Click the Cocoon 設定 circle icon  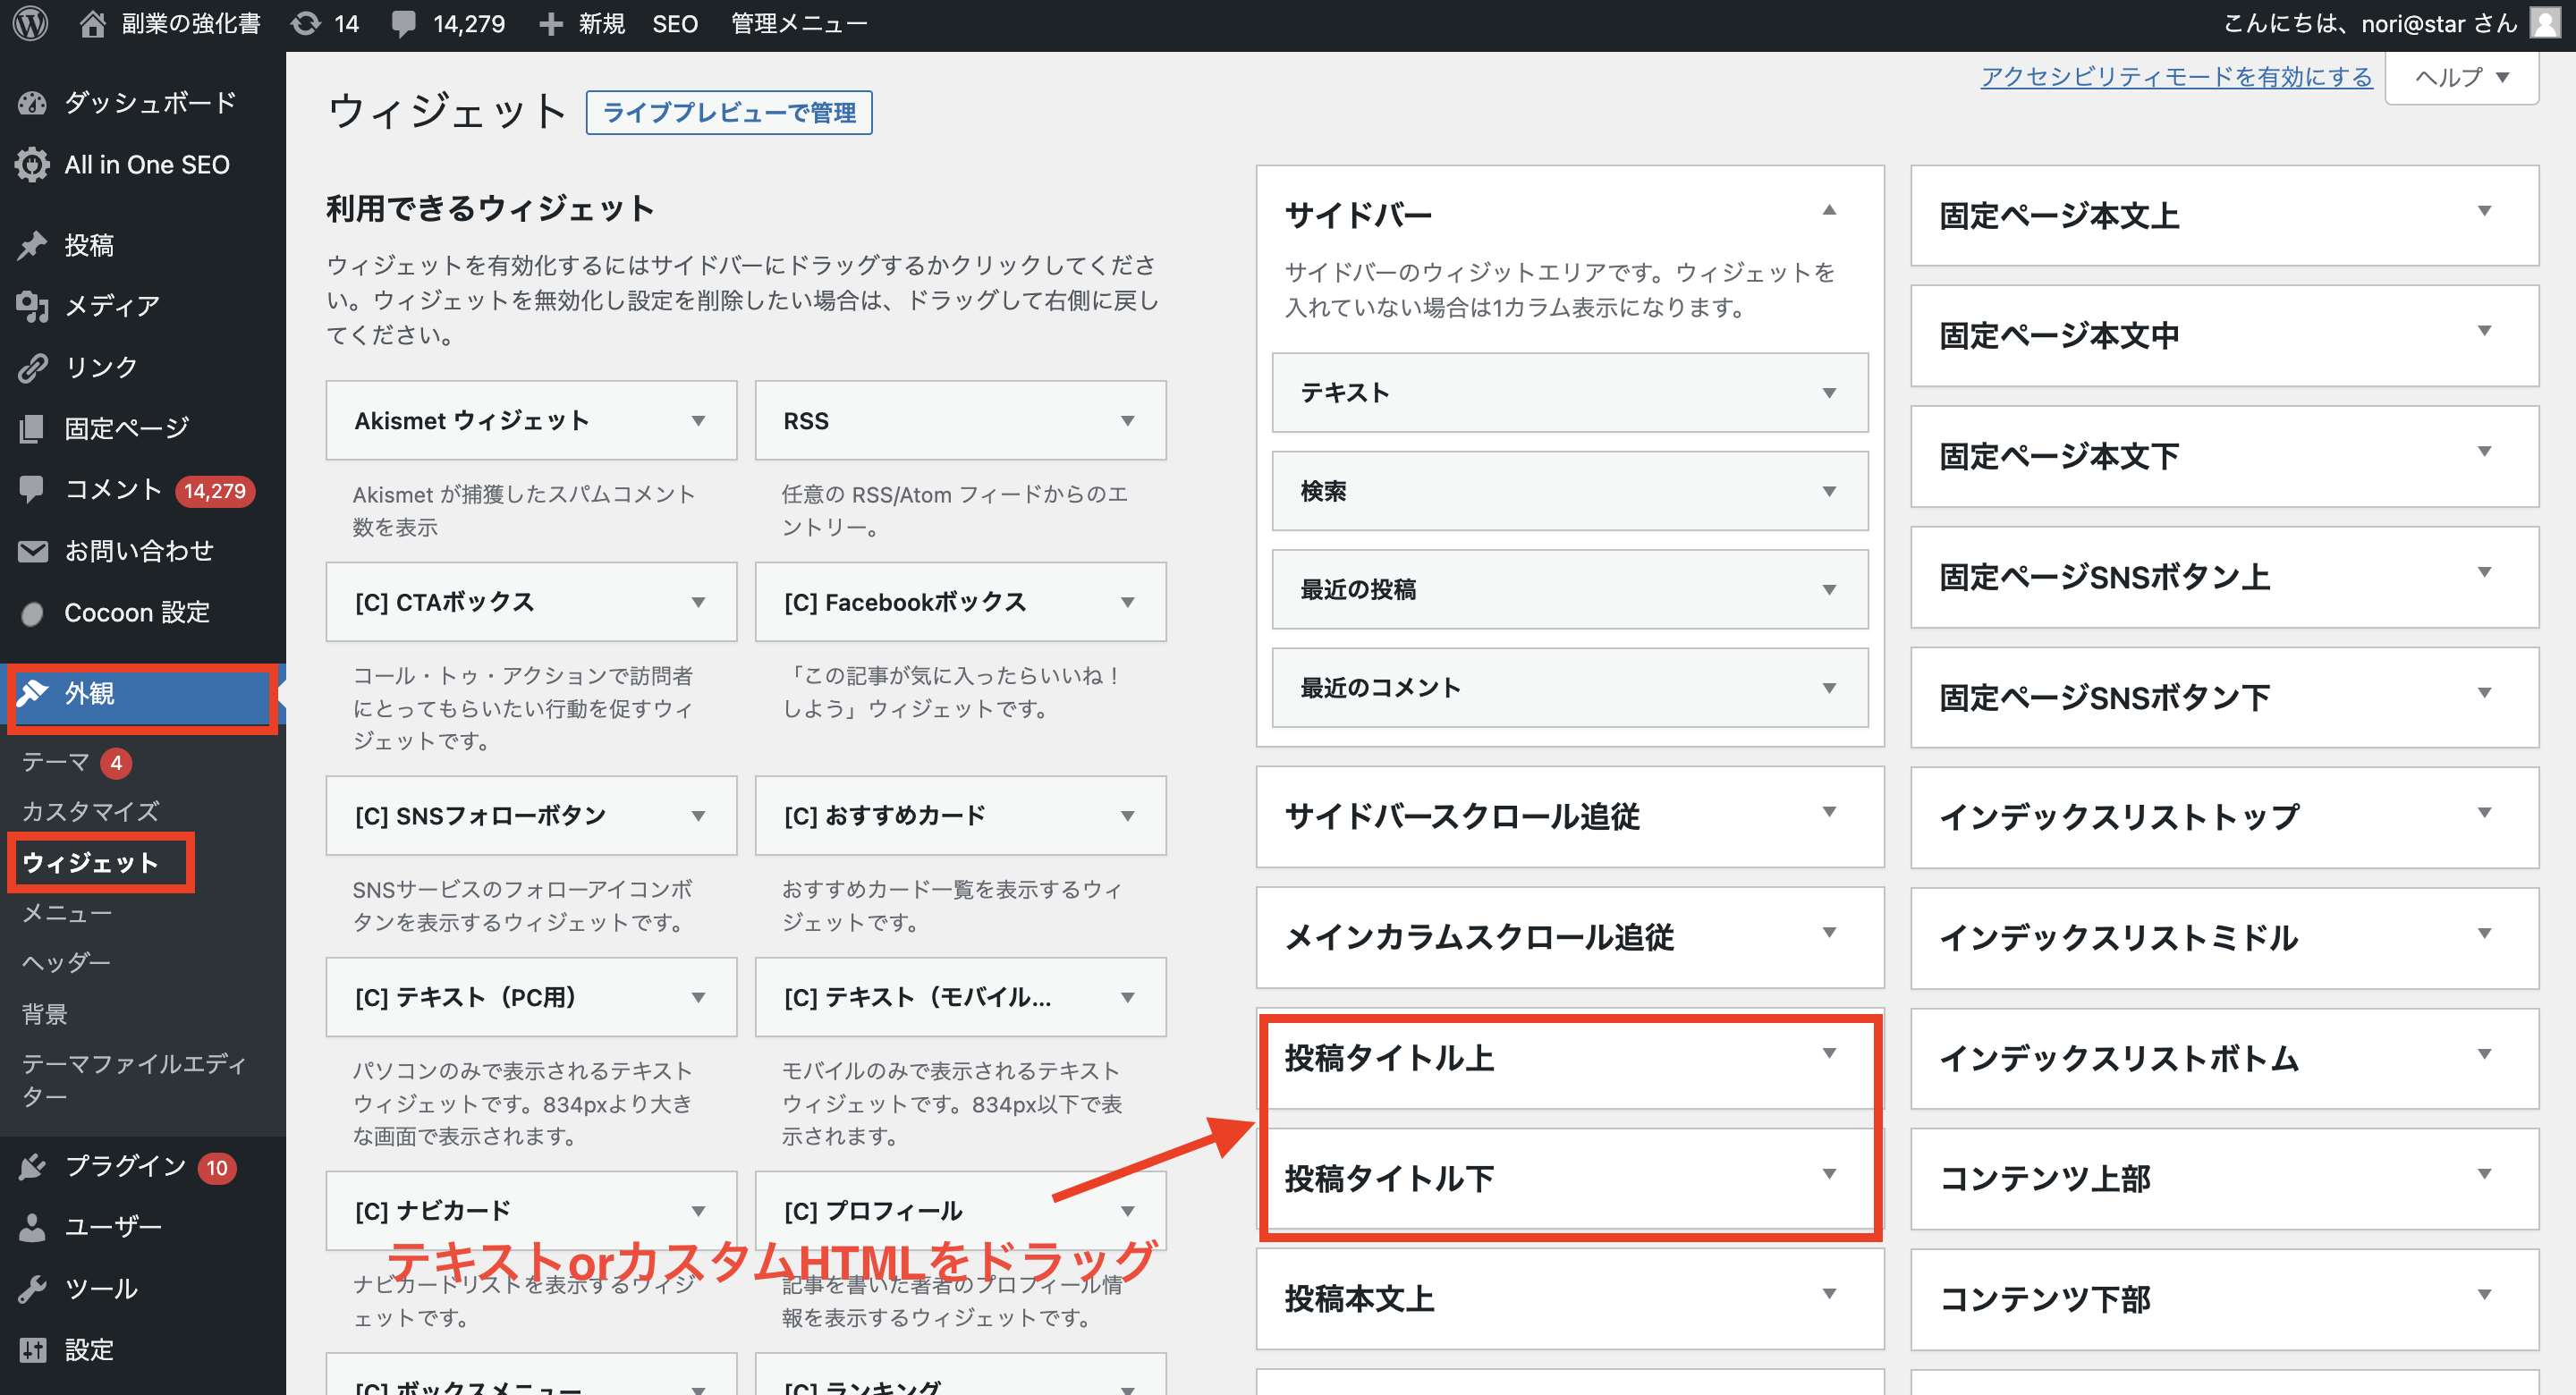click(x=32, y=613)
